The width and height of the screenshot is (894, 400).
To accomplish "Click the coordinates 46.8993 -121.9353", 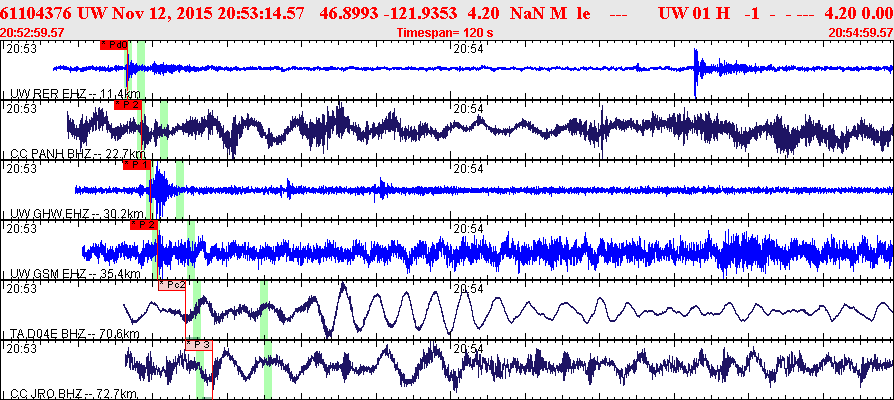I will [x=388, y=13].
